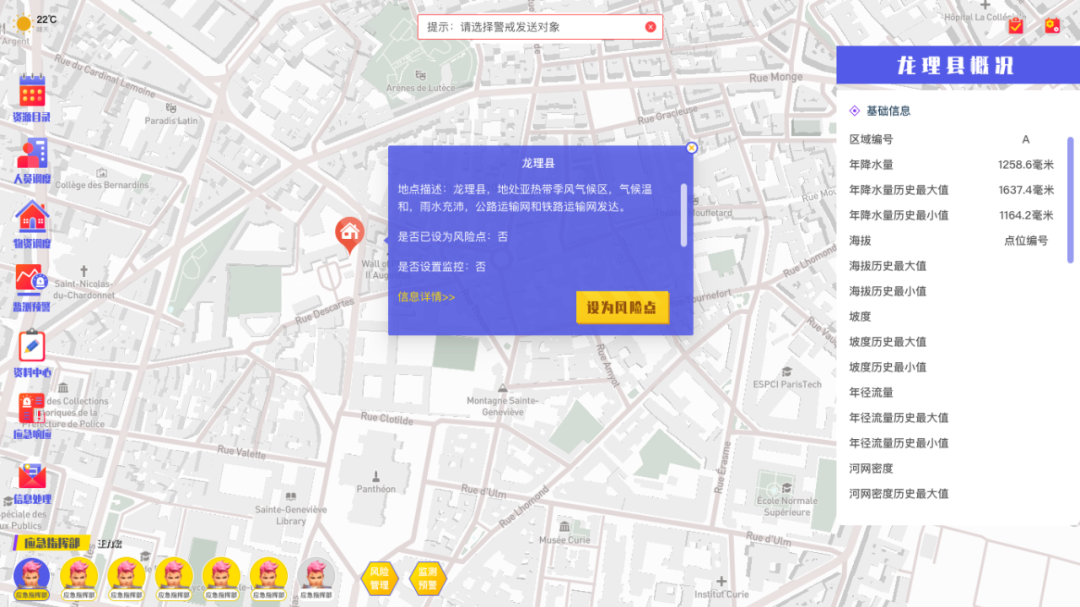
Task: Close the 龙理县 popup card
Action: [x=691, y=148]
